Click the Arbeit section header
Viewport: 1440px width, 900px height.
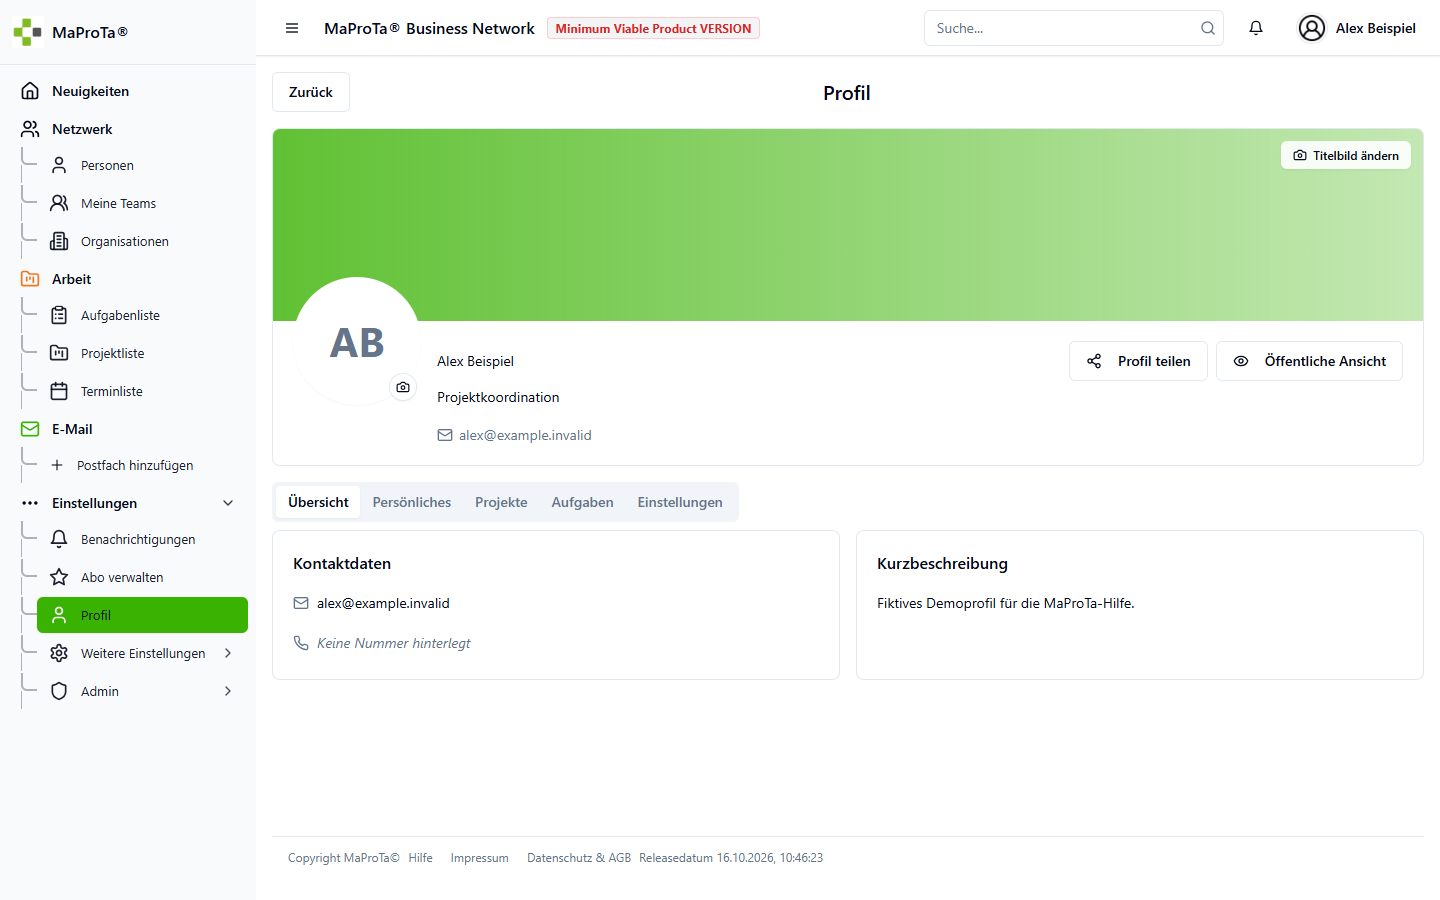128,279
